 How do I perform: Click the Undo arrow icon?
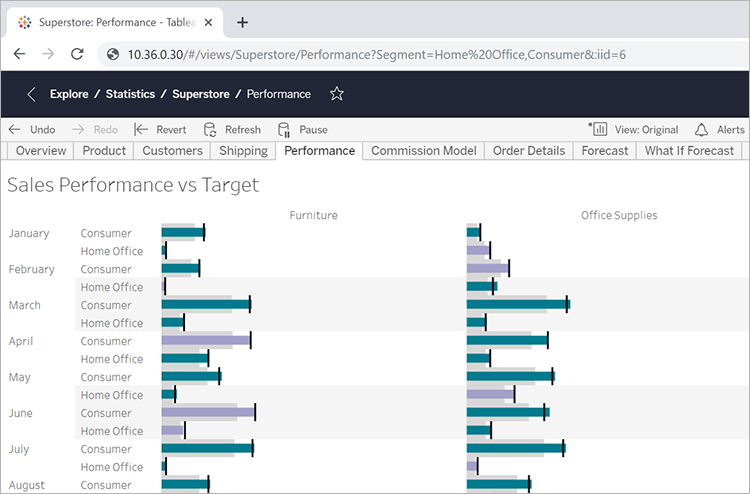pos(15,130)
